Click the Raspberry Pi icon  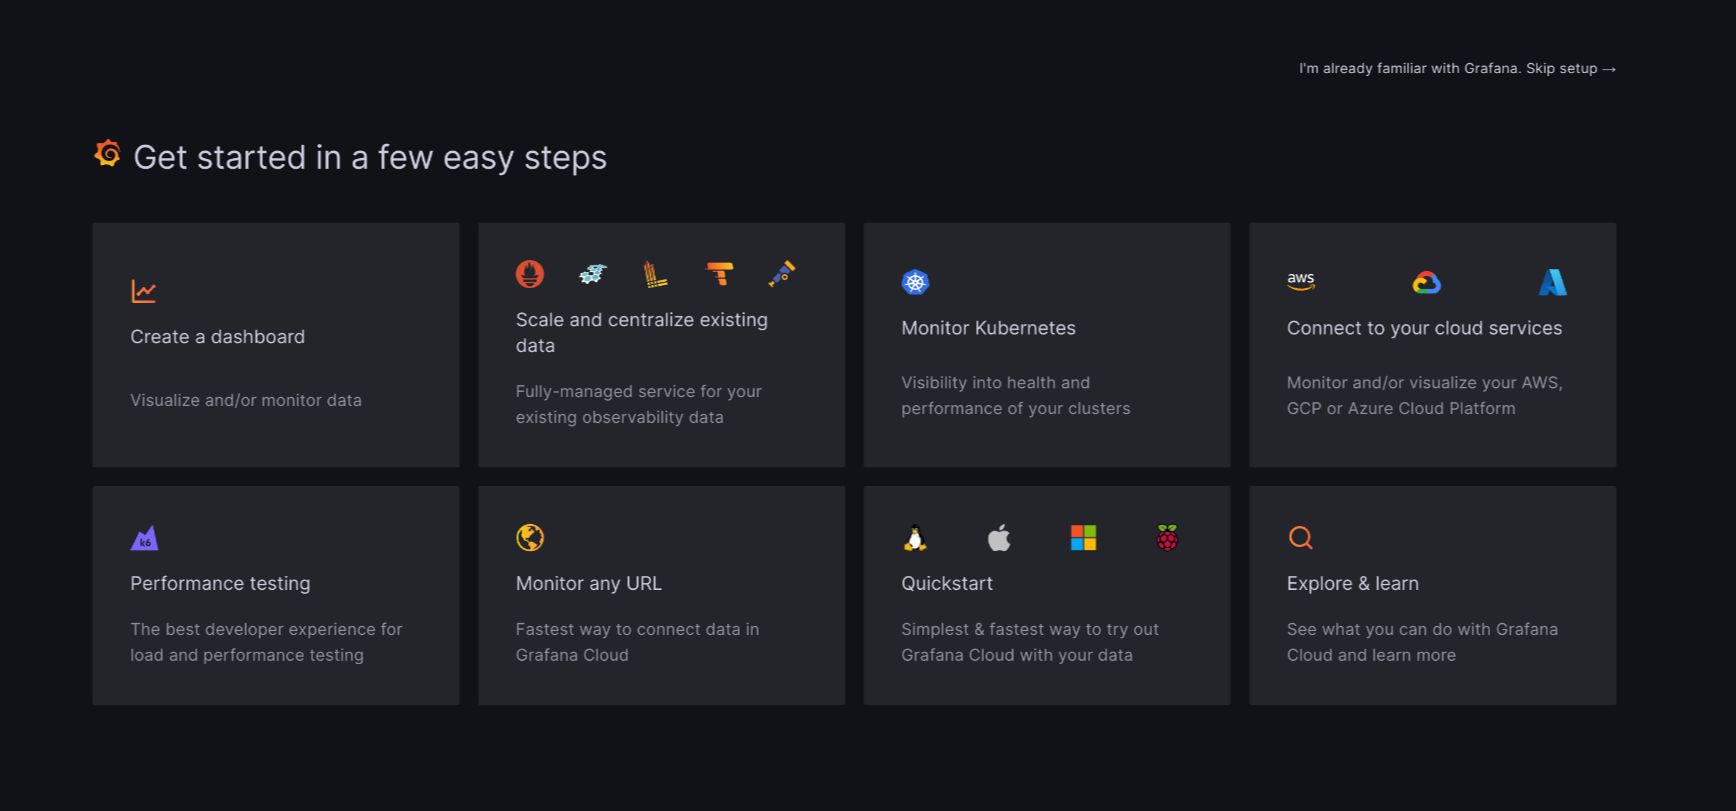[1167, 538]
